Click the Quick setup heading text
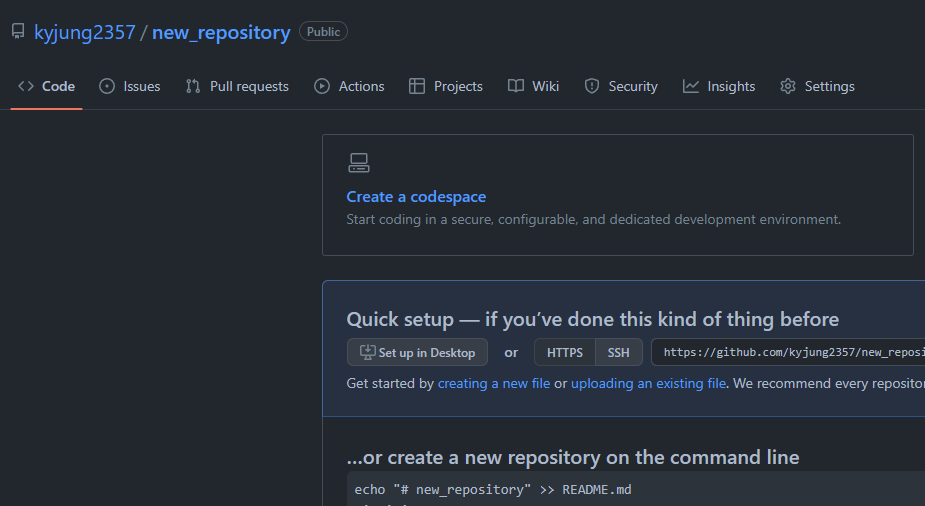The image size is (925, 506). pos(593,319)
